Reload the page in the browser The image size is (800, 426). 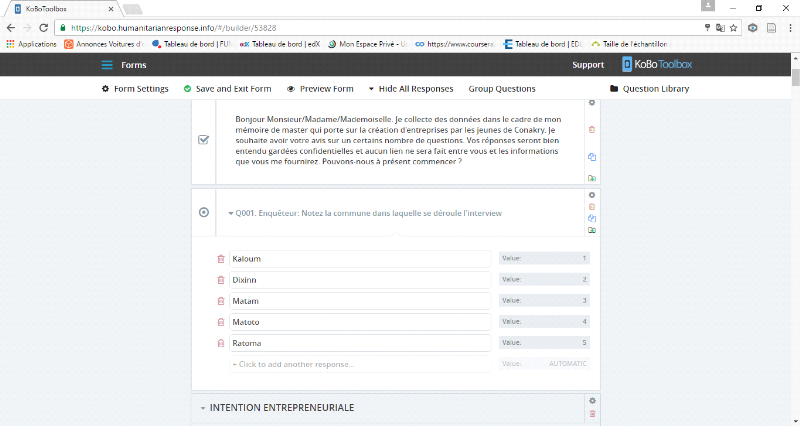(44, 28)
